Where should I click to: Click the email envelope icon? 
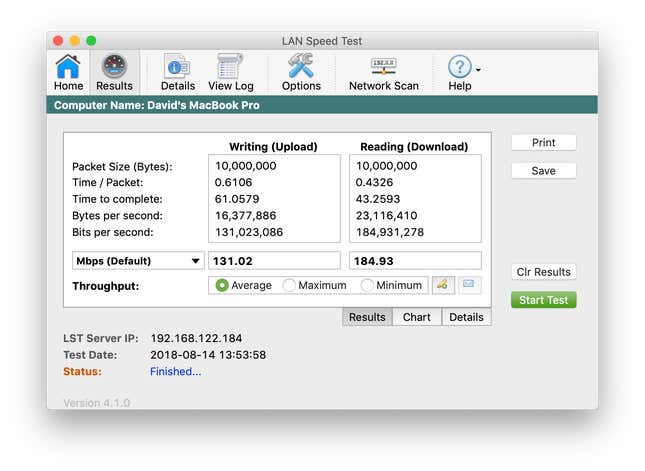pos(469,285)
